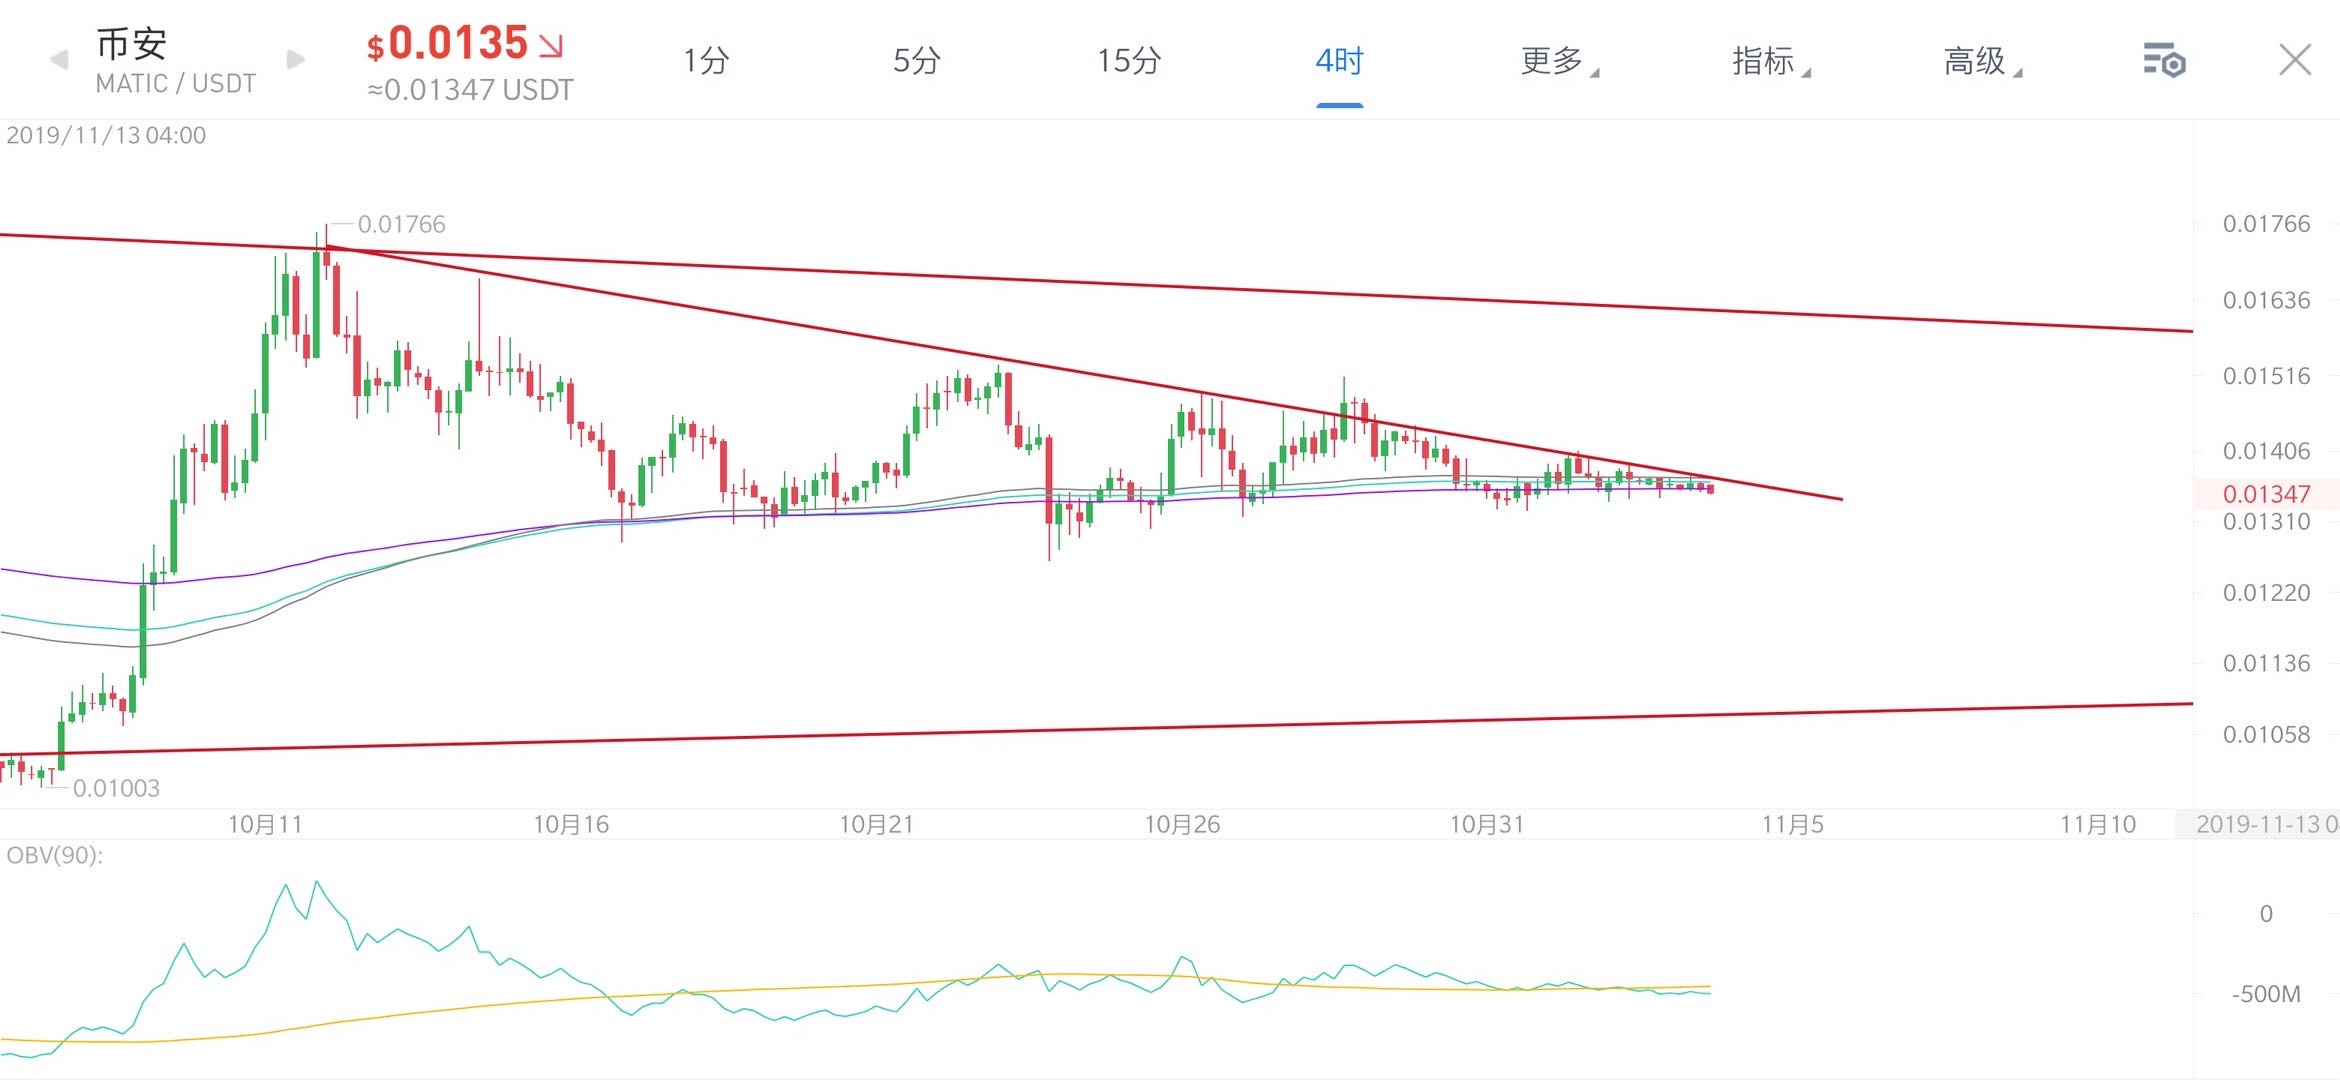Screen dimensions: 2340x1080
Task: Click the 0.01516 axis price label
Action: pyautogui.click(x=2266, y=376)
